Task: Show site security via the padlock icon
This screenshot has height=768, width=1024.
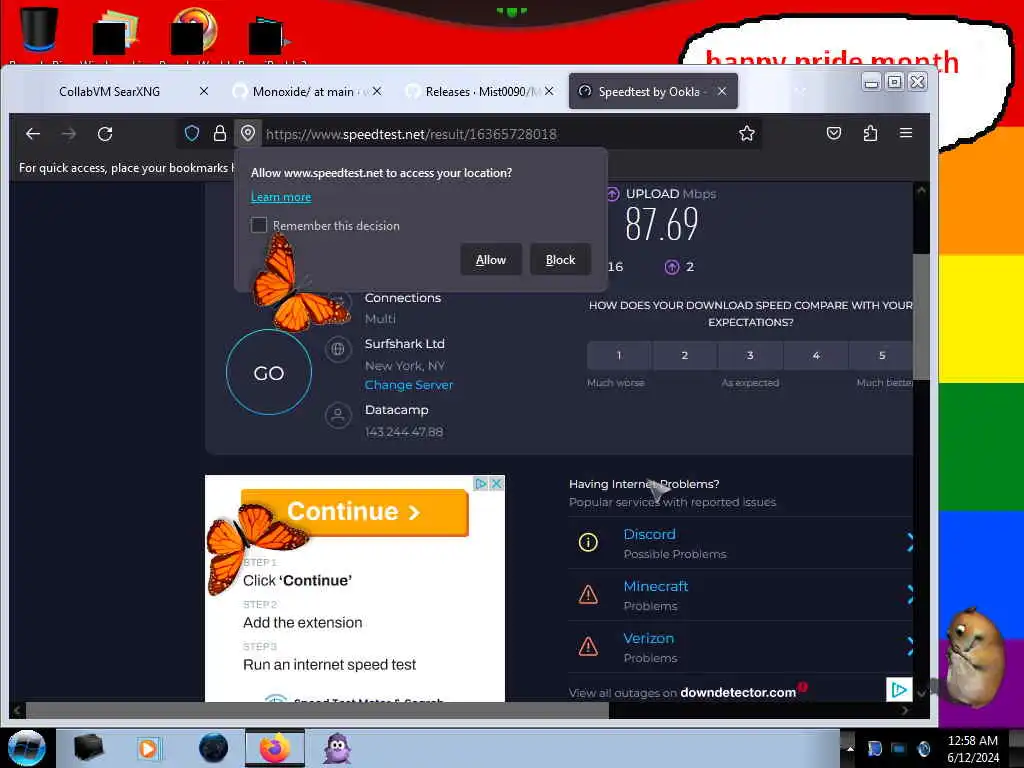Action: coord(220,134)
